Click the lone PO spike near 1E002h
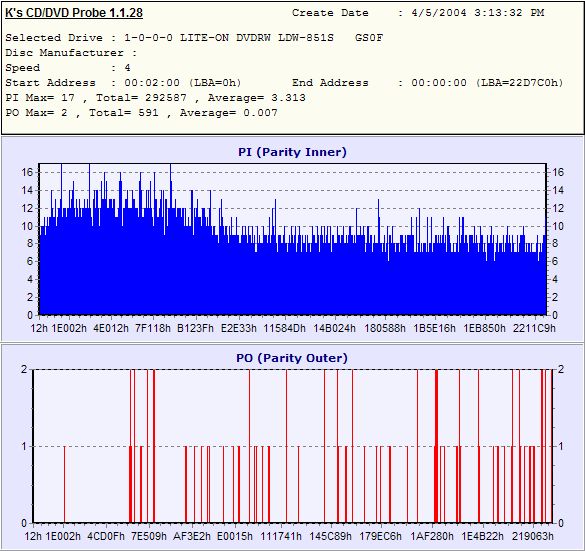The width and height of the screenshot is (585, 551). (x=64, y=484)
